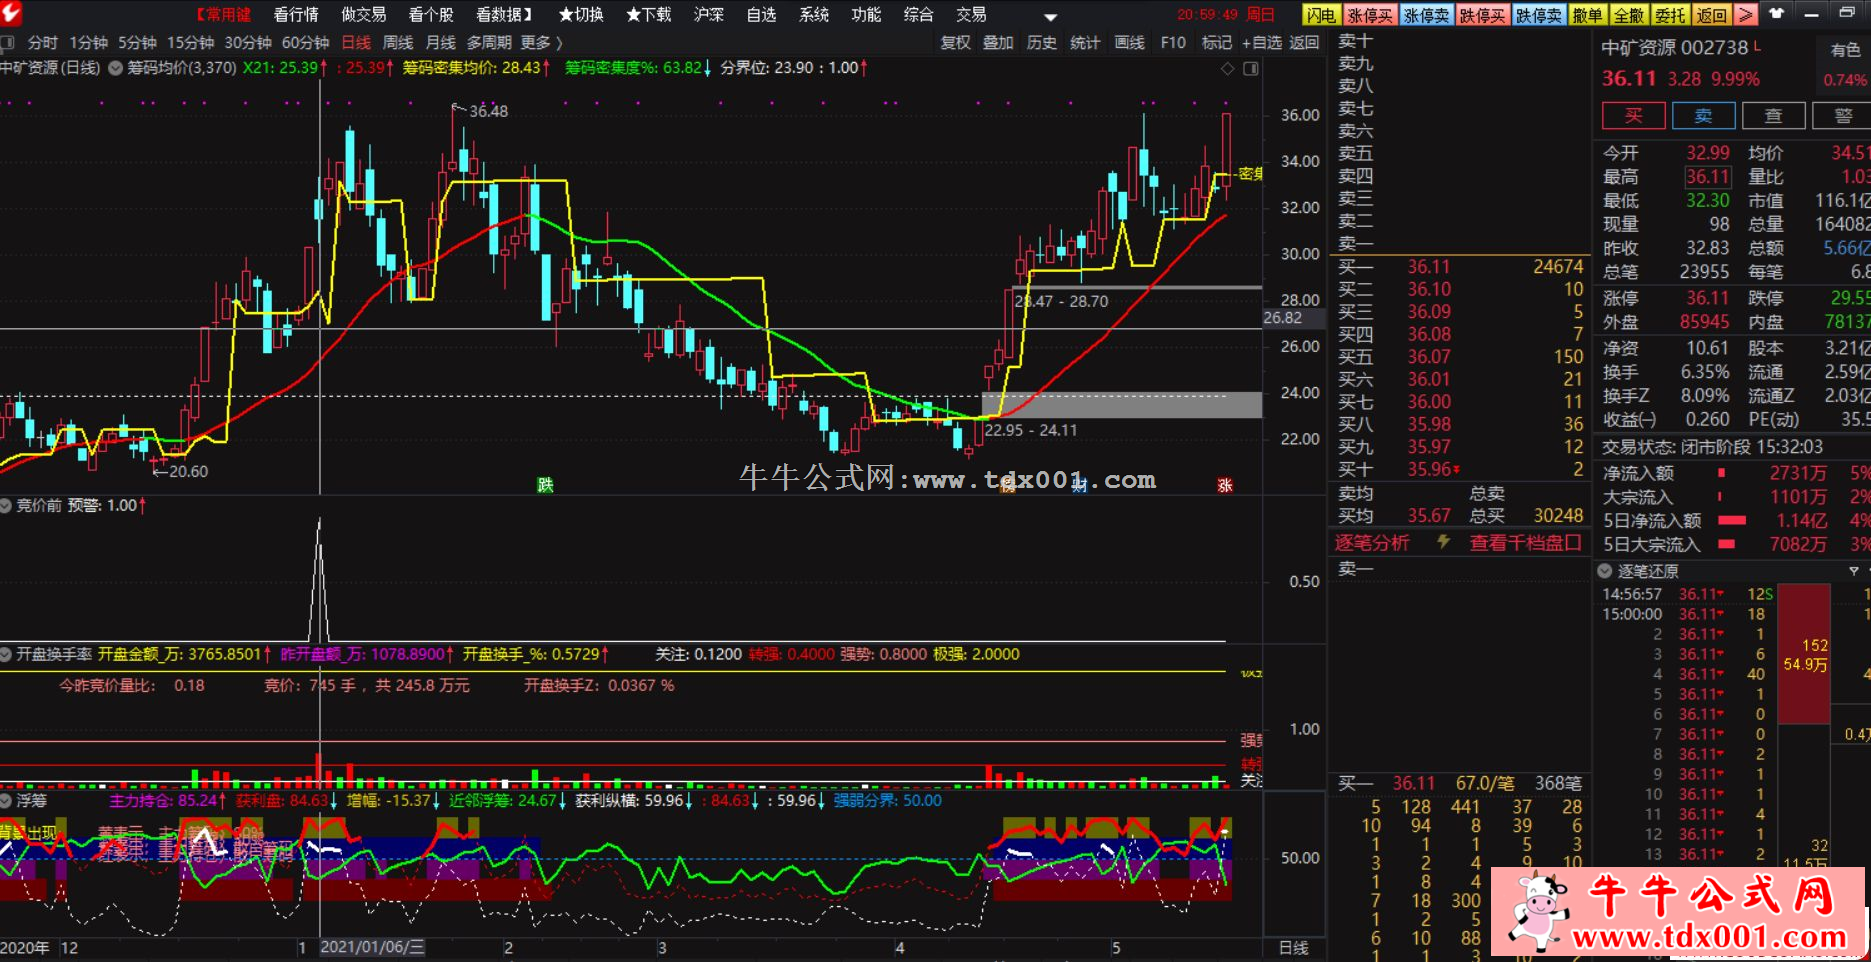The width and height of the screenshot is (1871, 962).
Task: Click the L marker after stock code 002738
Action: pyautogui.click(x=1758, y=46)
